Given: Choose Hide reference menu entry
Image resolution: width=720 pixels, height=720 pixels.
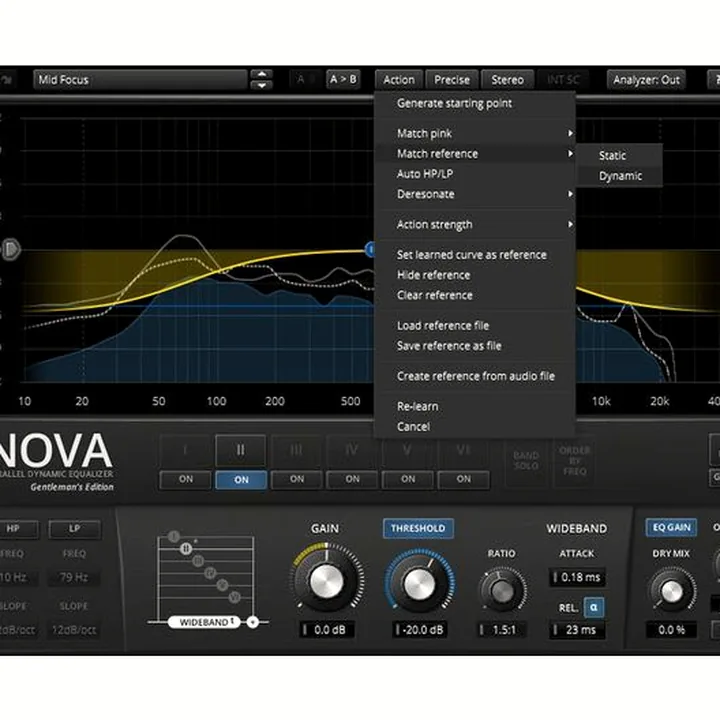Looking at the screenshot, I should pos(475,275).
